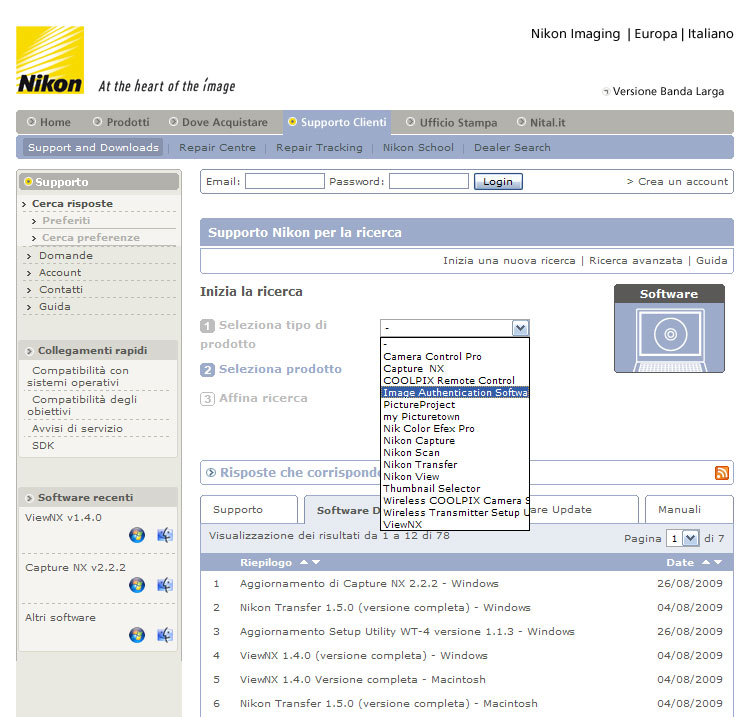Go to Repair Centre
Screen dimensions: 747x717
[x=217, y=148]
